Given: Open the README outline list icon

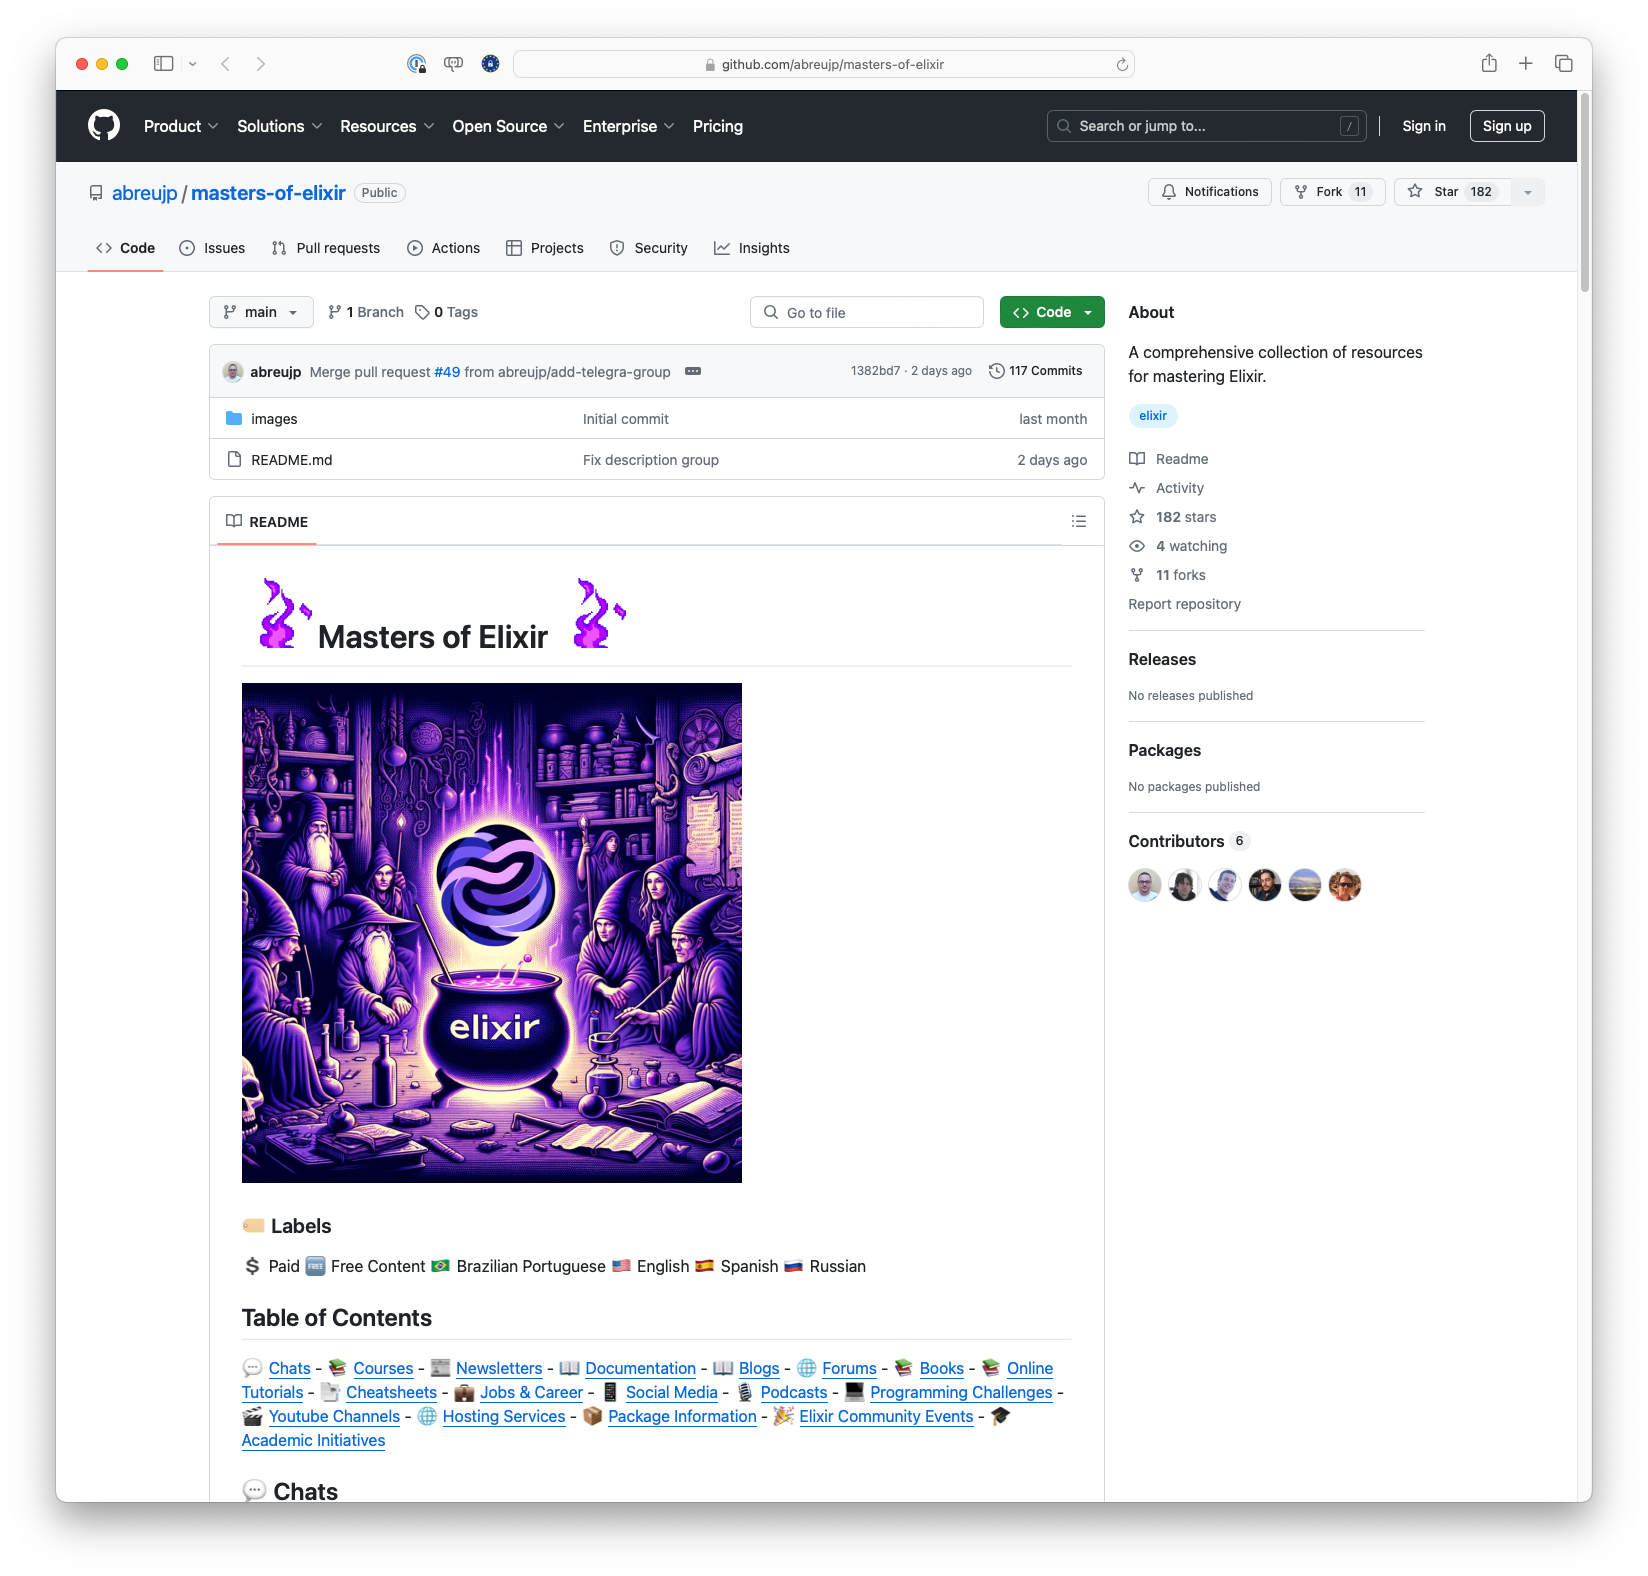Looking at the screenshot, I should tap(1078, 521).
